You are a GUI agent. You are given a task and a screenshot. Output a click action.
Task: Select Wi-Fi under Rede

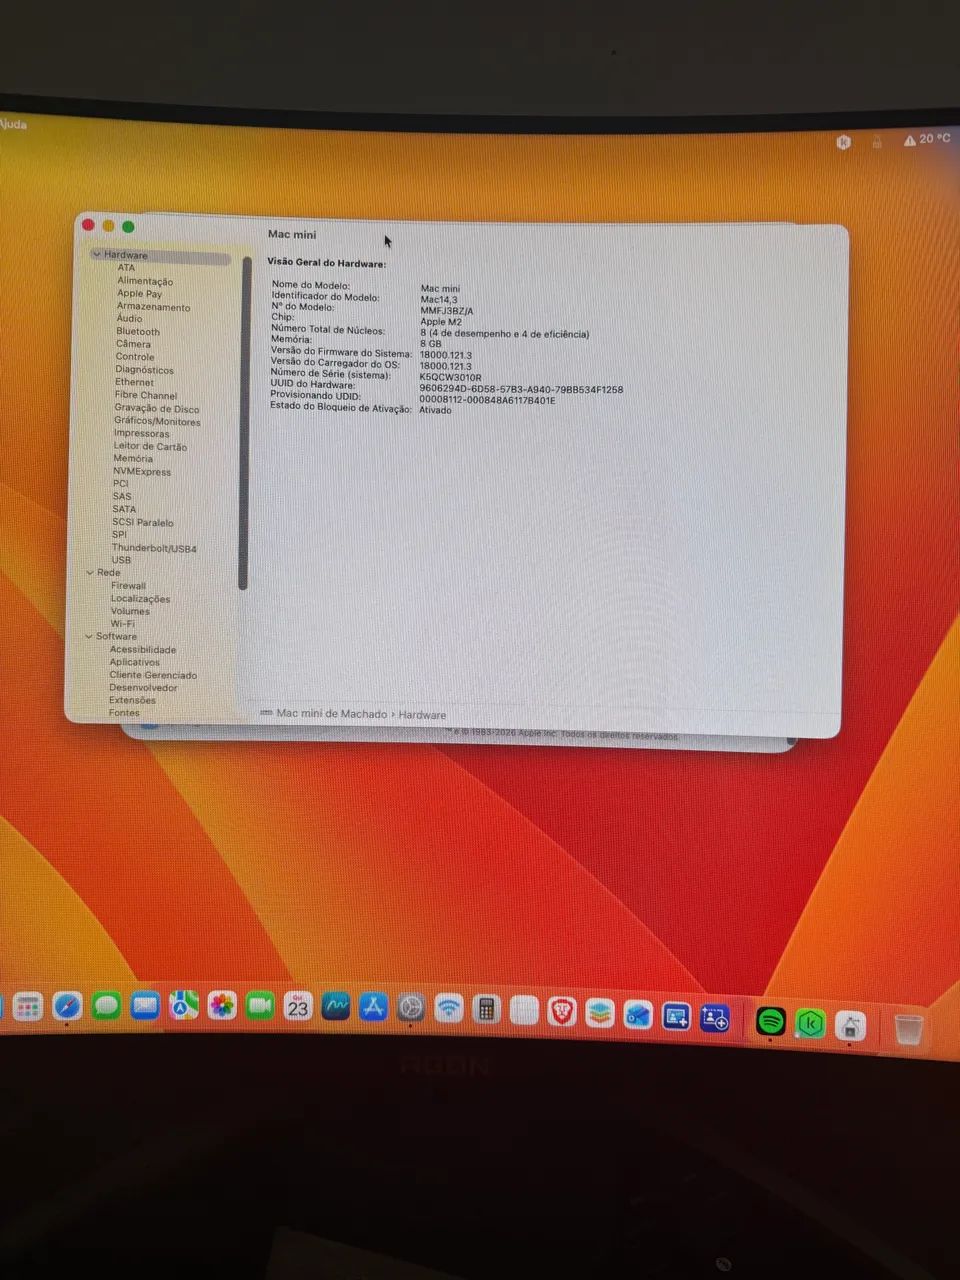pyautogui.click(x=122, y=624)
